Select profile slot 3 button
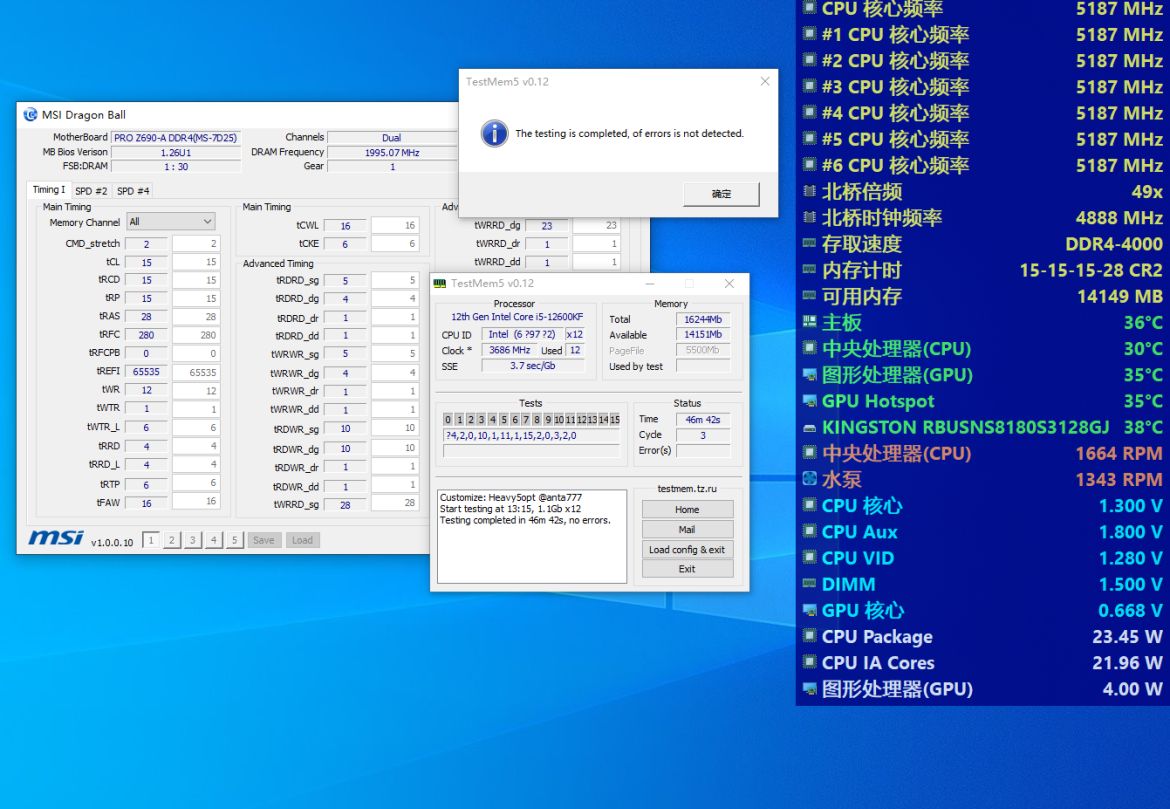Viewport: 1170px width, 809px height. [x=193, y=540]
